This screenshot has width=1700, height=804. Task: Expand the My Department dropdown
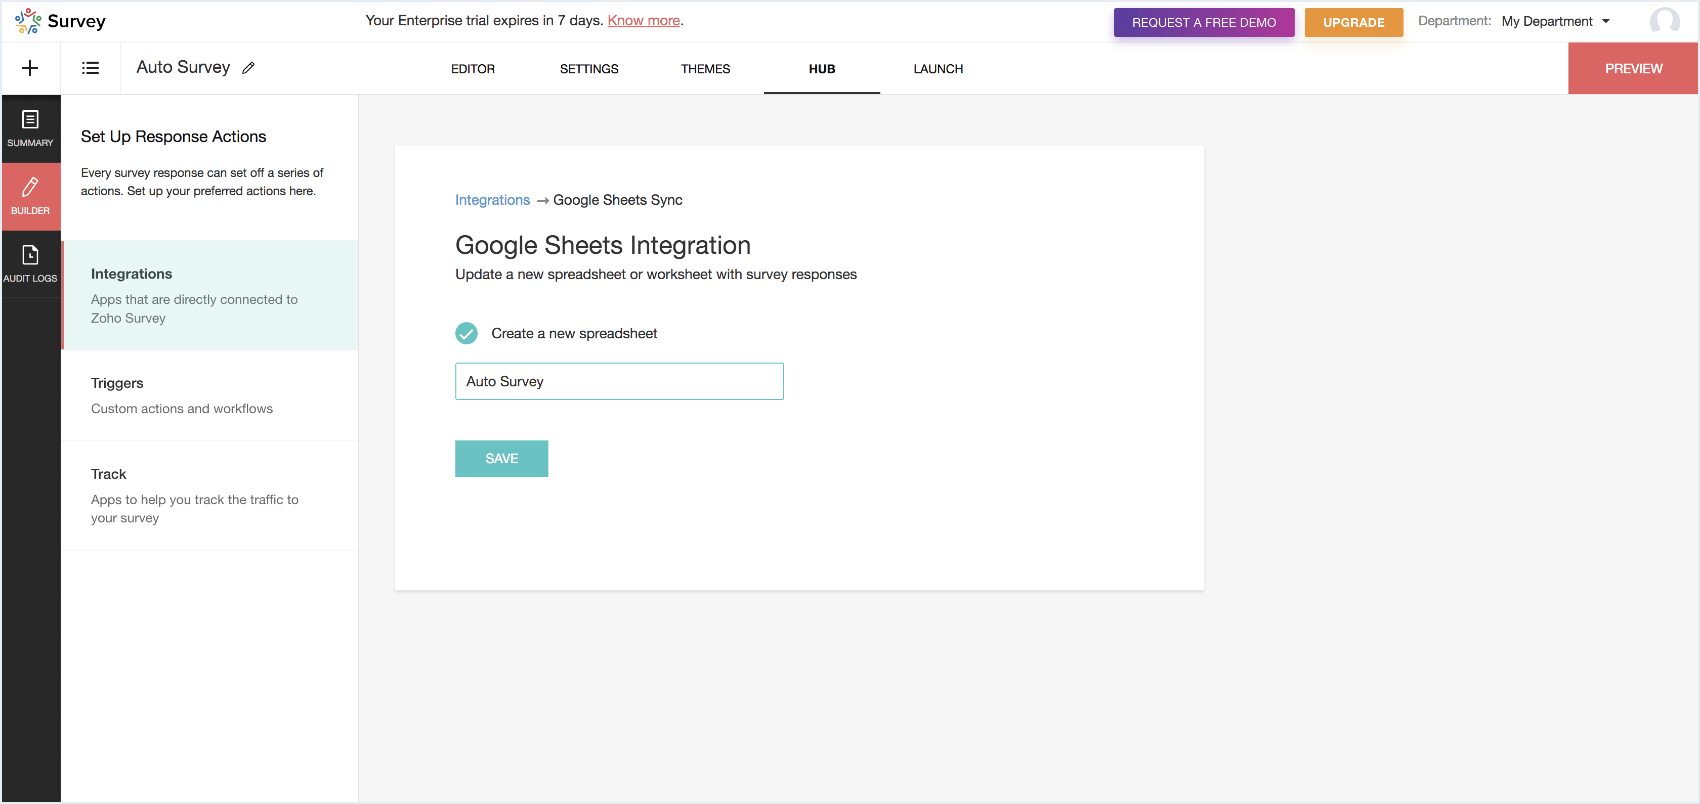click(1556, 21)
